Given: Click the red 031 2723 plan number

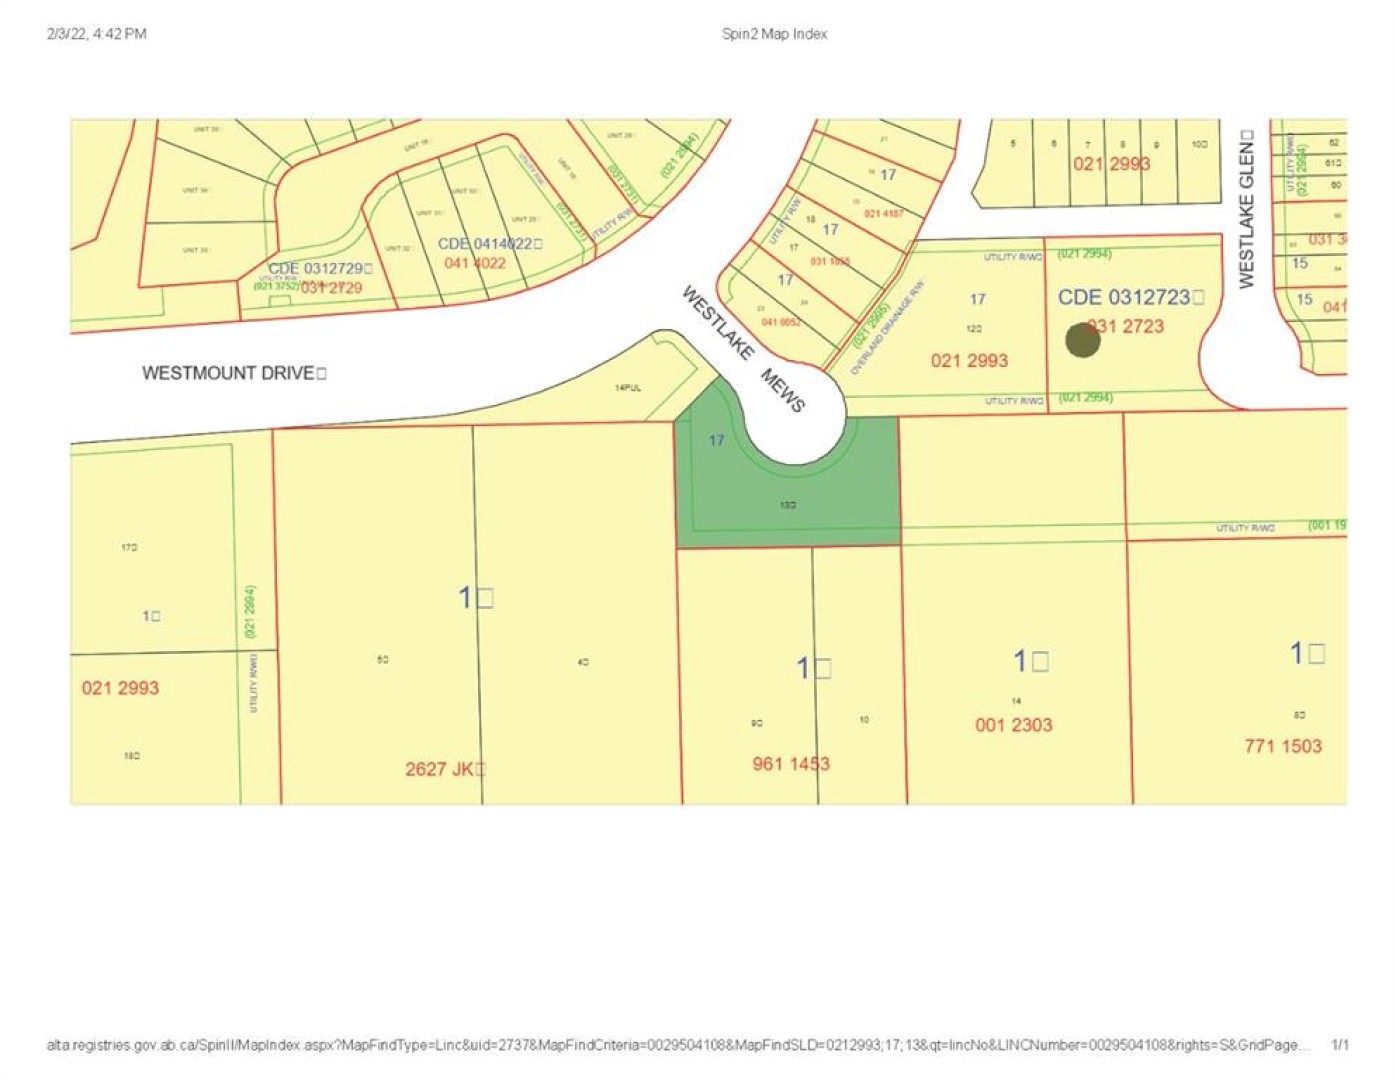Looking at the screenshot, I should coord(1130,326).
